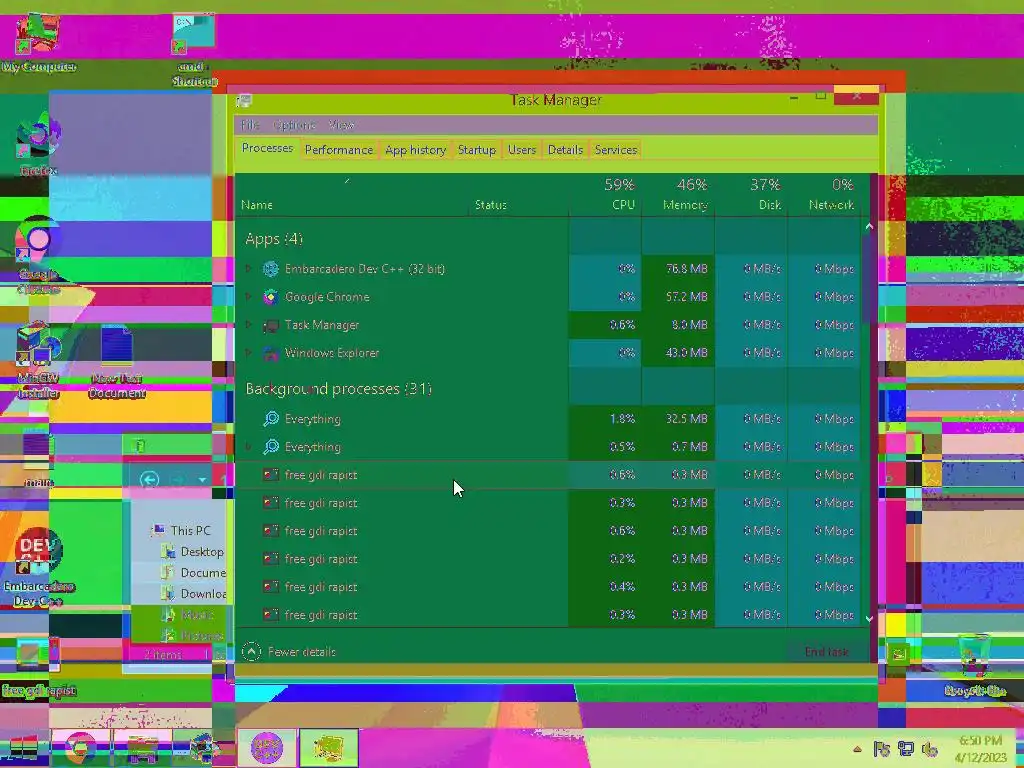Click scrollbar up arrow in process list
The image size is (1024, 768).
click(x=869, y=226)
